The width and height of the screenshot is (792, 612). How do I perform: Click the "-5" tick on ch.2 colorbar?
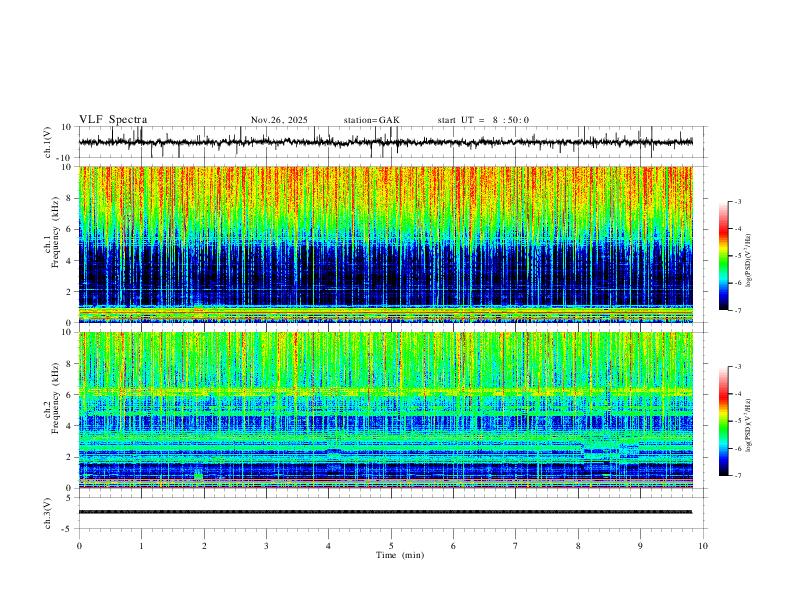tap(737, 421)
